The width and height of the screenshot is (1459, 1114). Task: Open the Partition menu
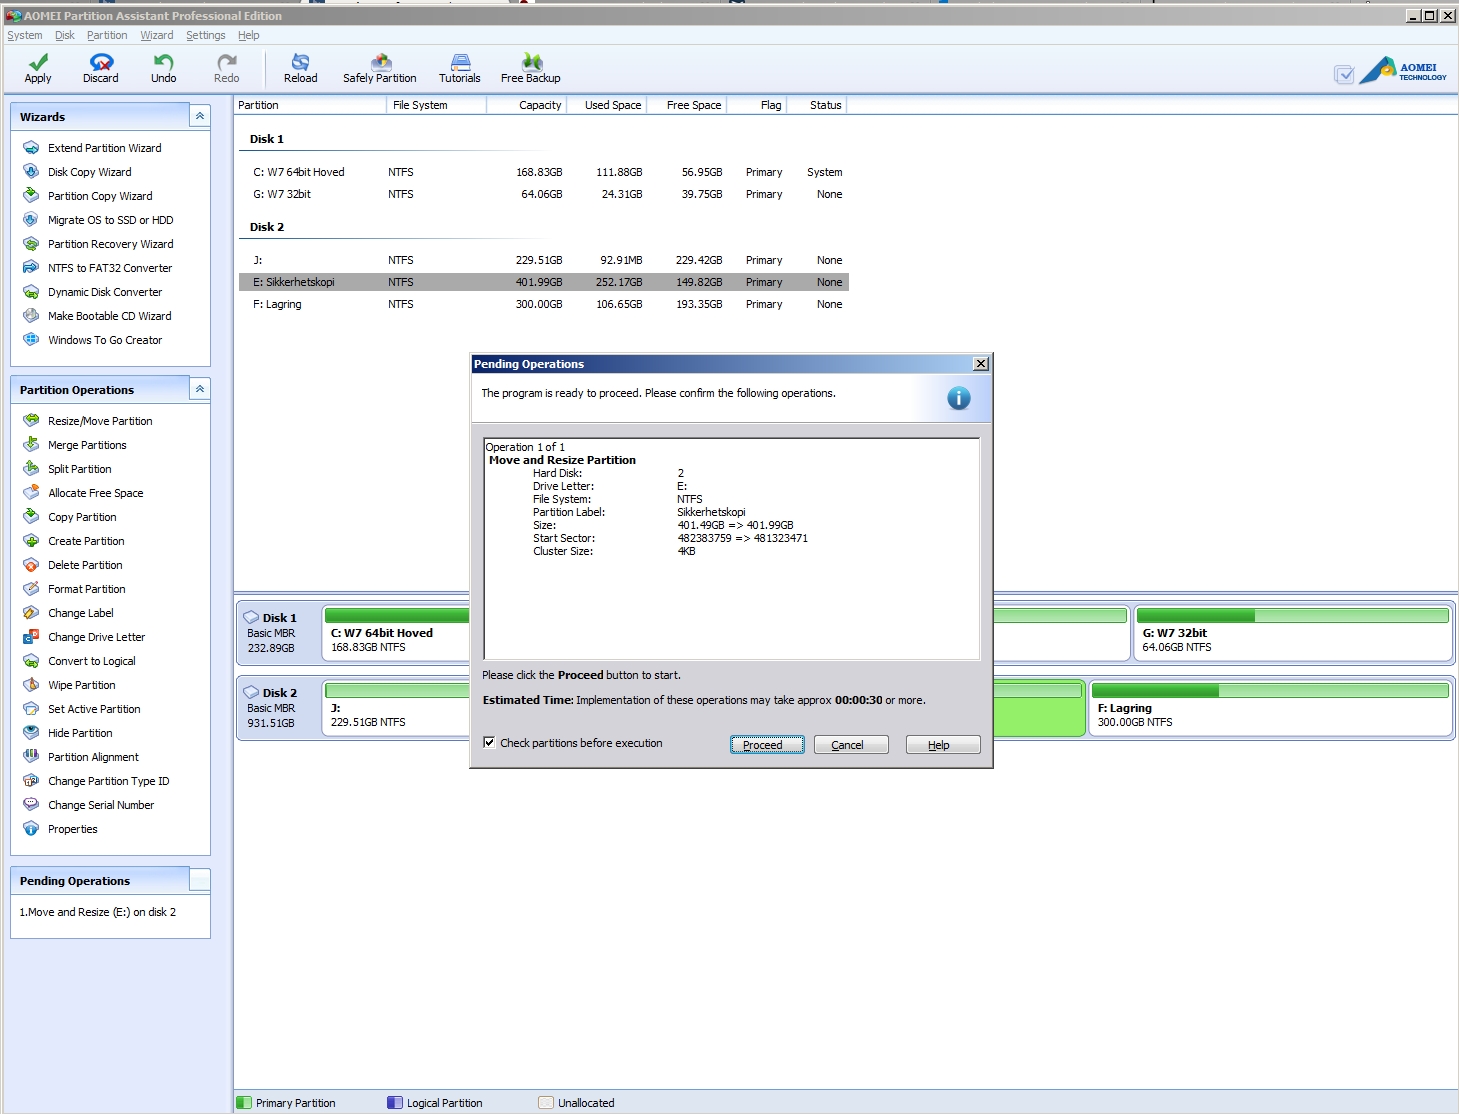(x=107, y=35)
